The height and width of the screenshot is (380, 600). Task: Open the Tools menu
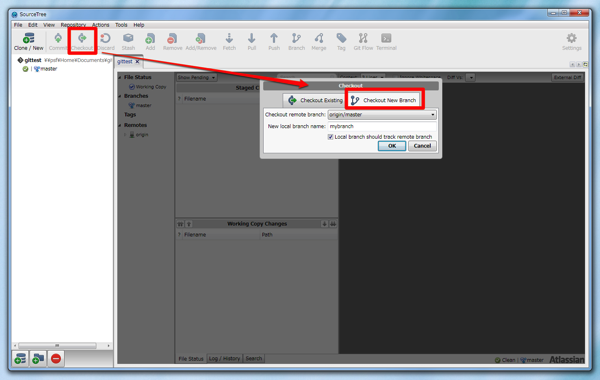click(x=121, y=25)
